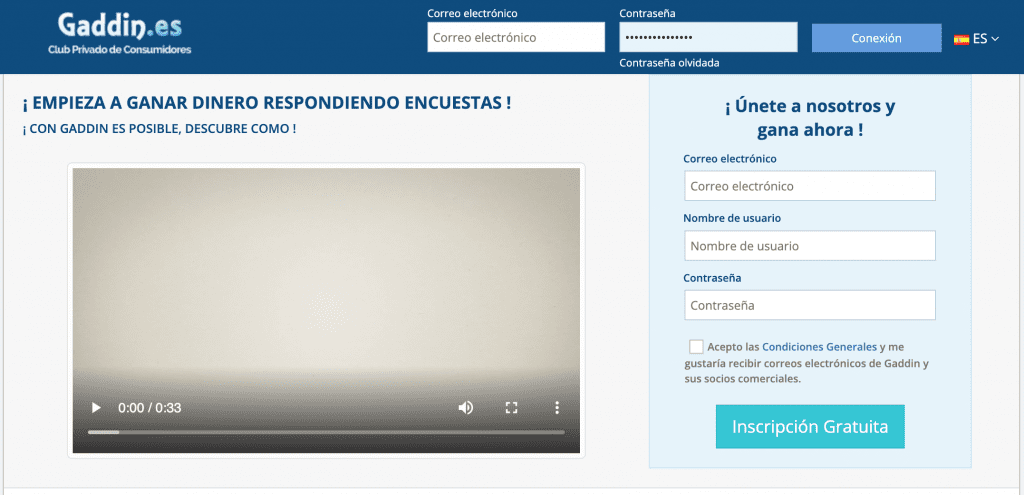Image resolution: width=1024 pixels, height=495 pixels.
Task: Click the Gaddin.es logo
Action: click(x=119, y=33)
